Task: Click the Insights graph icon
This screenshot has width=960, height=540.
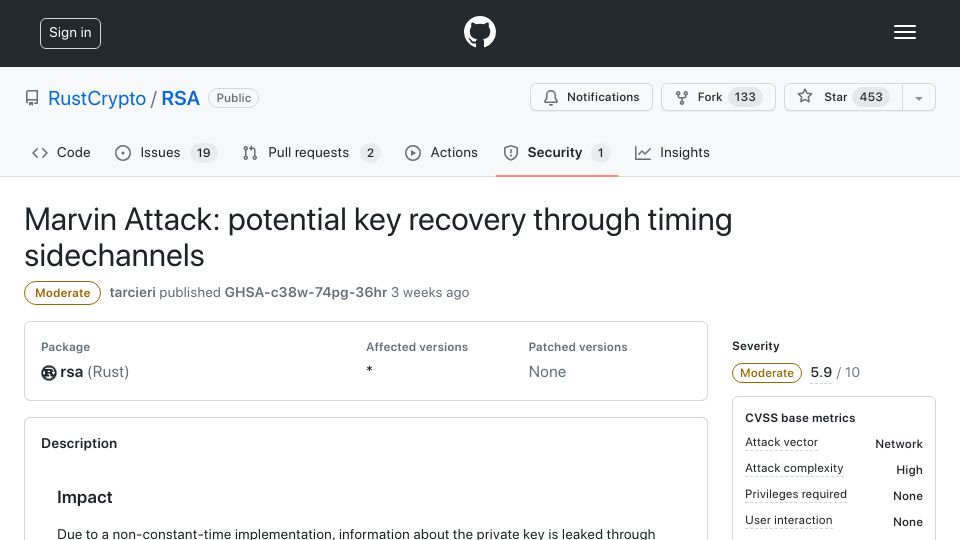Action: click(642, 153)
